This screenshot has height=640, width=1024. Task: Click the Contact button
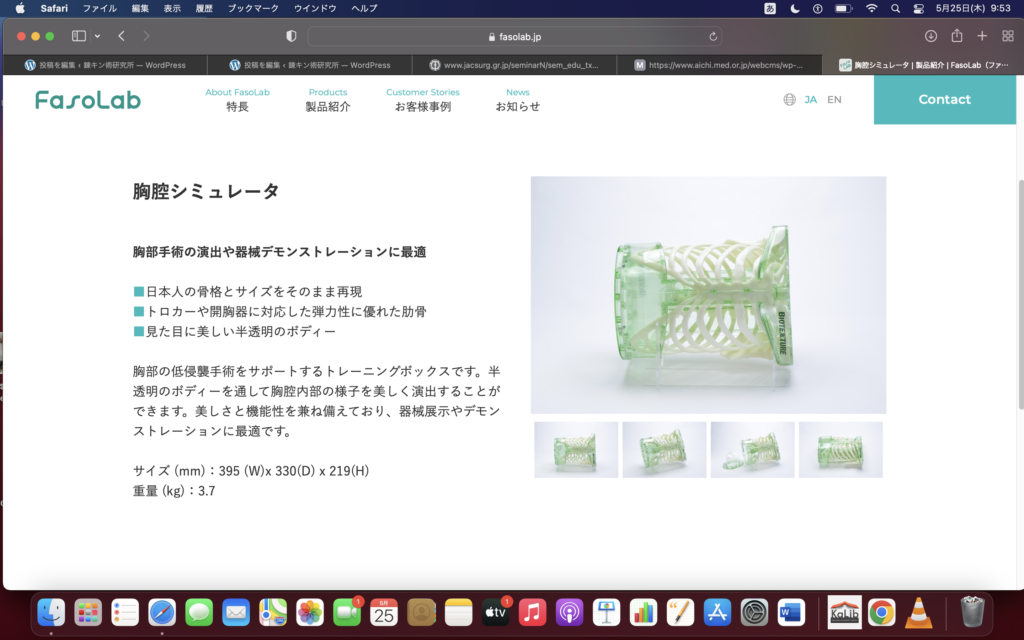coord(944,99)
